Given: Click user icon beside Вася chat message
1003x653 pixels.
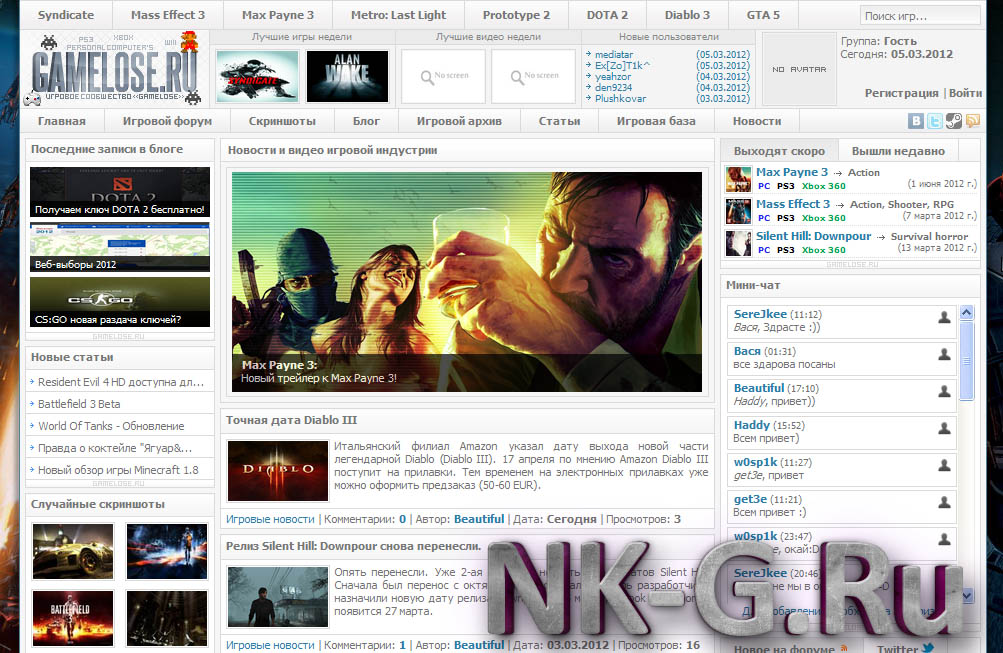Looking at the screenshot, I should (944, 354).
